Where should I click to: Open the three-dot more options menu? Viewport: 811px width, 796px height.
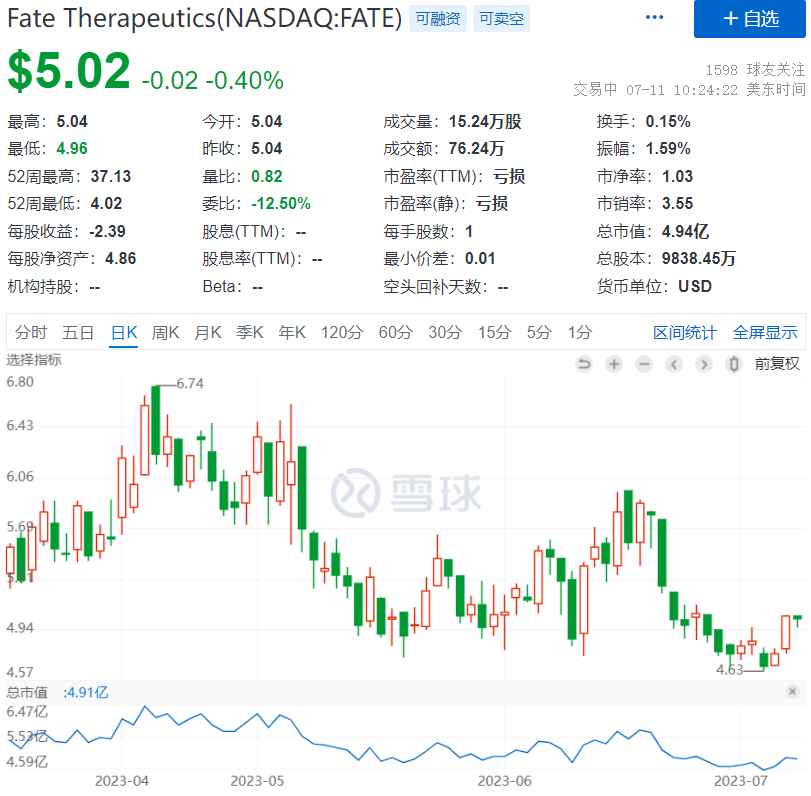(x=655, y=18)
